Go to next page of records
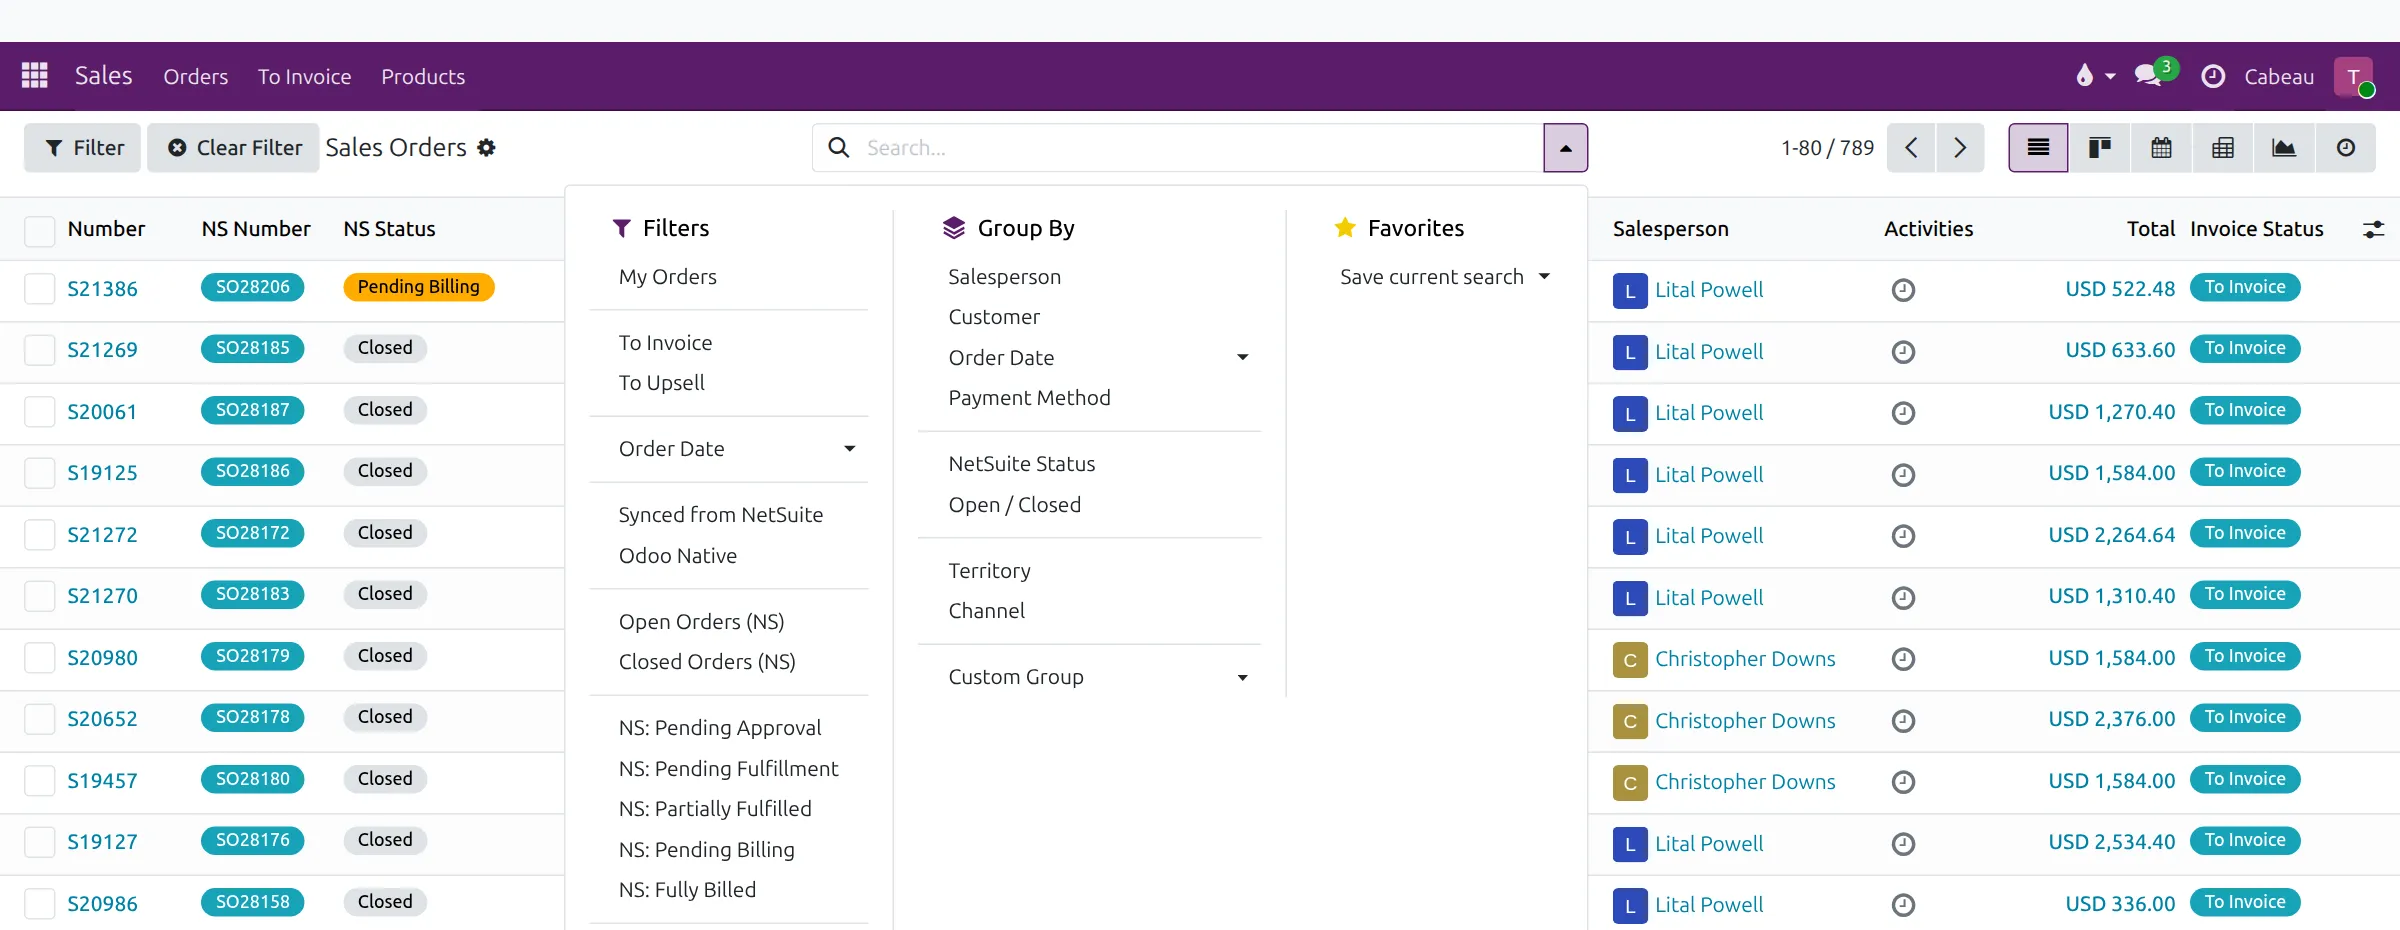Viewport: 2400px width, 930px height. point(1960,148)
